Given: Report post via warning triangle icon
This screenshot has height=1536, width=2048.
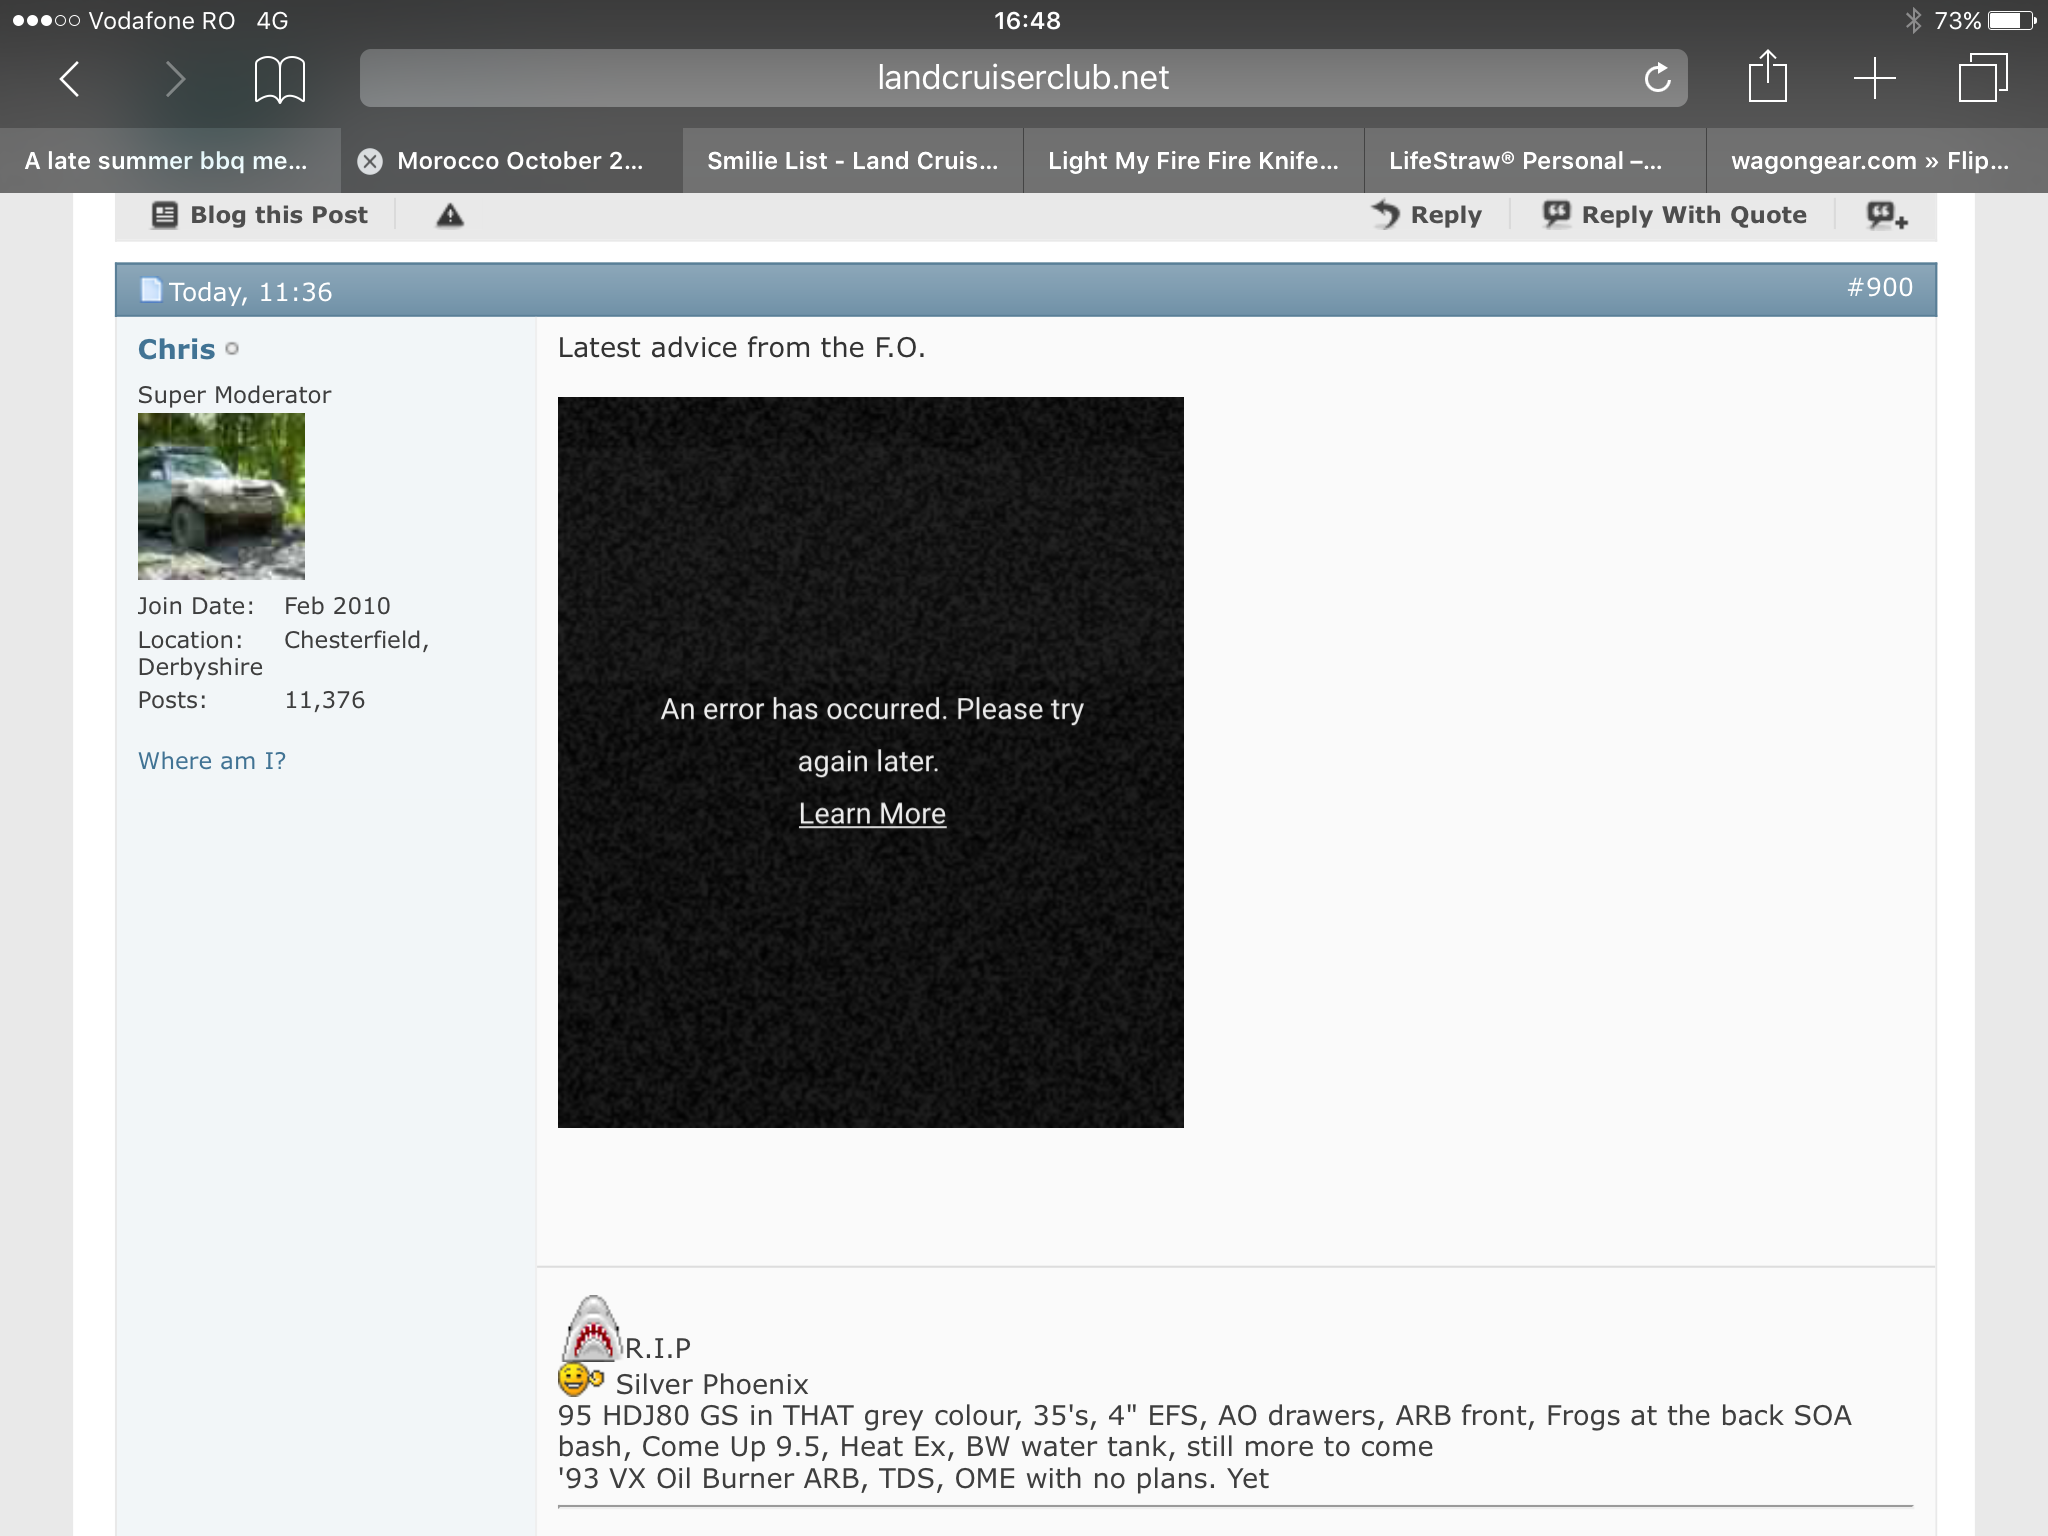Looking at the screenshot, I should (x=450, y=215).
